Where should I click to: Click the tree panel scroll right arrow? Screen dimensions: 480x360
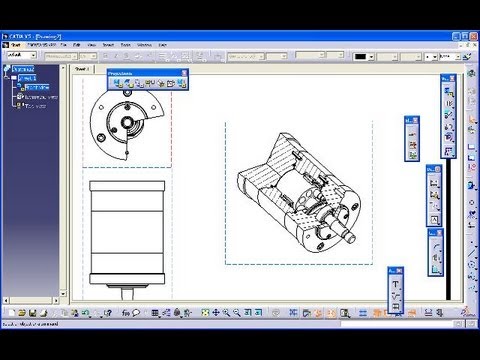click(56, 300)
